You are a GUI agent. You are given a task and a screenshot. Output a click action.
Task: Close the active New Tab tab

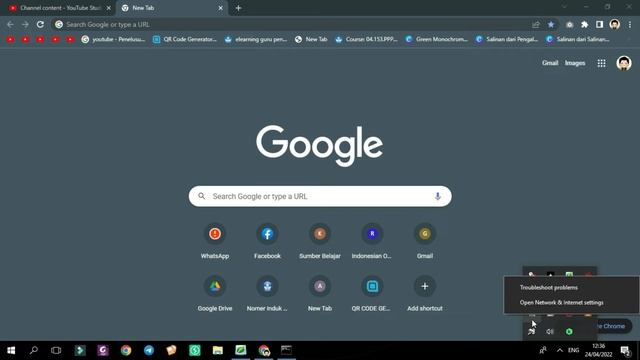coord(220,8)
